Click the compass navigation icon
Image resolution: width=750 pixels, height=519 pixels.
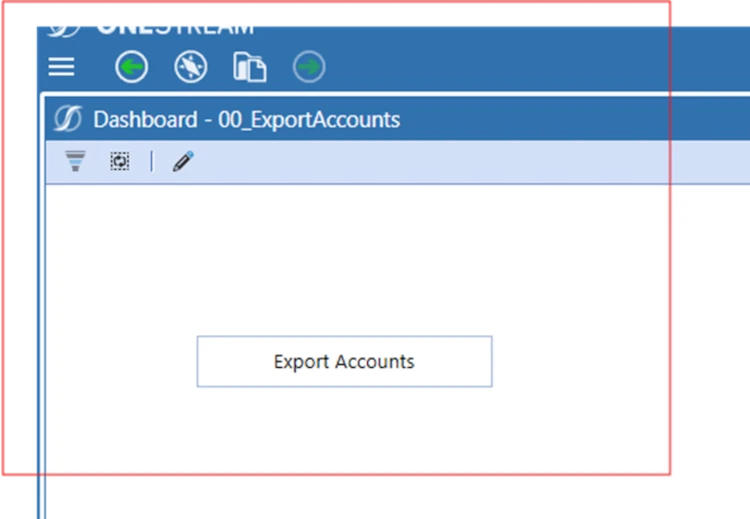click(190, 67)
